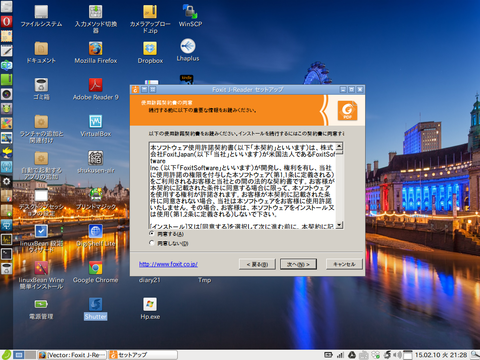Launch Google Chrome from desktop
The height and width of the screenshot is (360, 480).
click(x=96, y=272)
